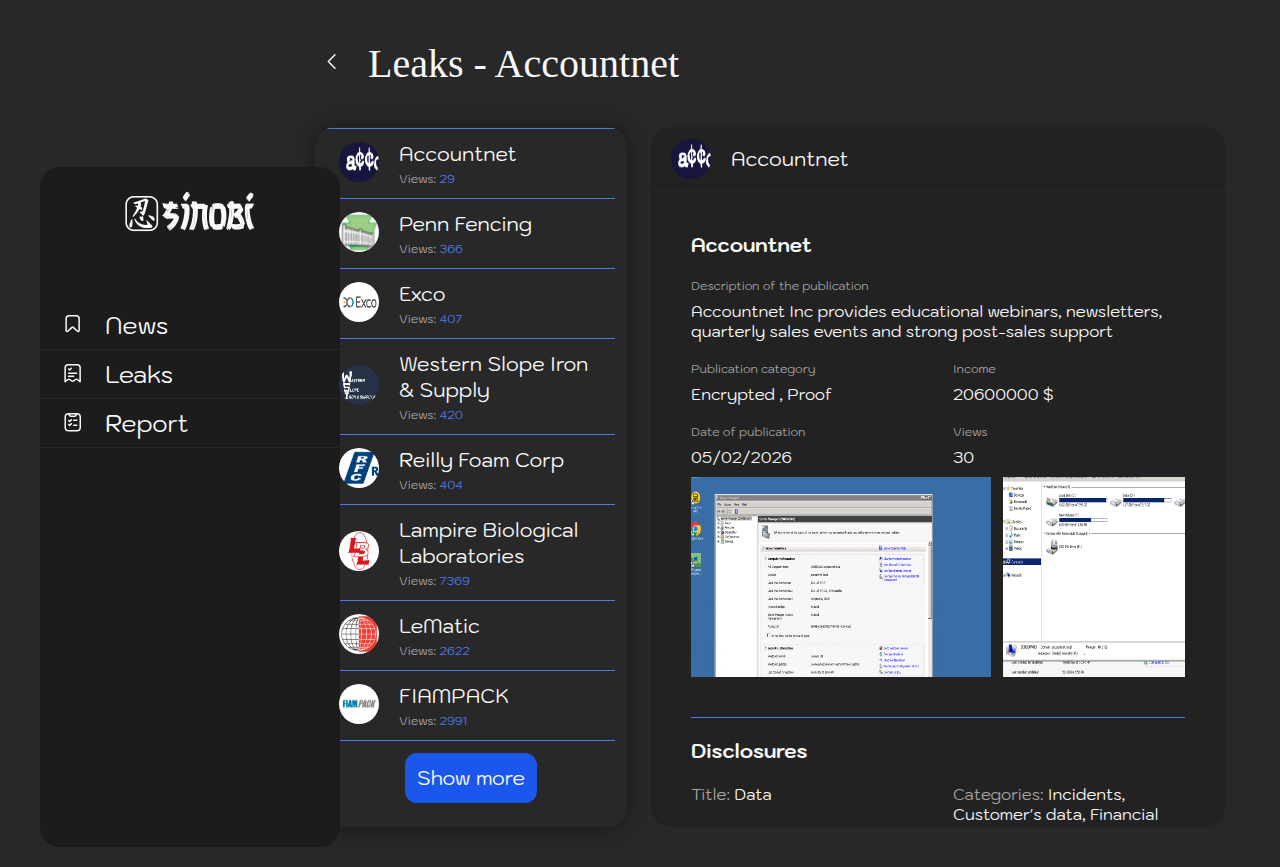Click the Exco logo icon
Screen dimensions: 1280x867
pyautogui.click(x=358, y=302)
